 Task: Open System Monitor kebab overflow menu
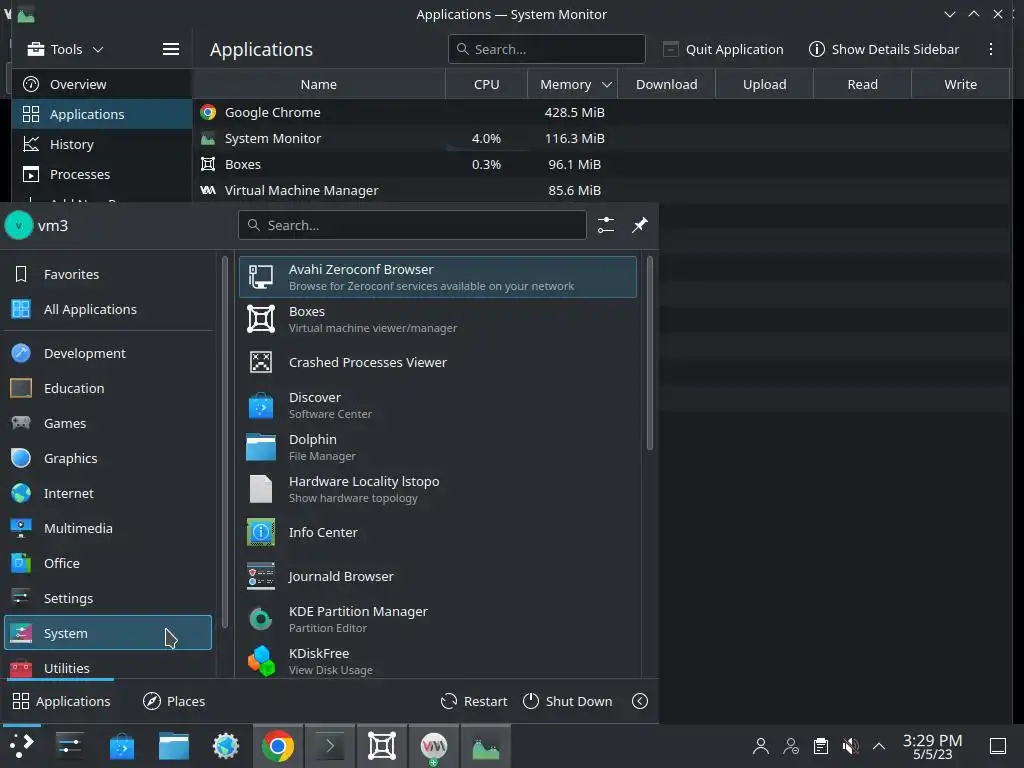pyautogui.click(x=991, y=50)
